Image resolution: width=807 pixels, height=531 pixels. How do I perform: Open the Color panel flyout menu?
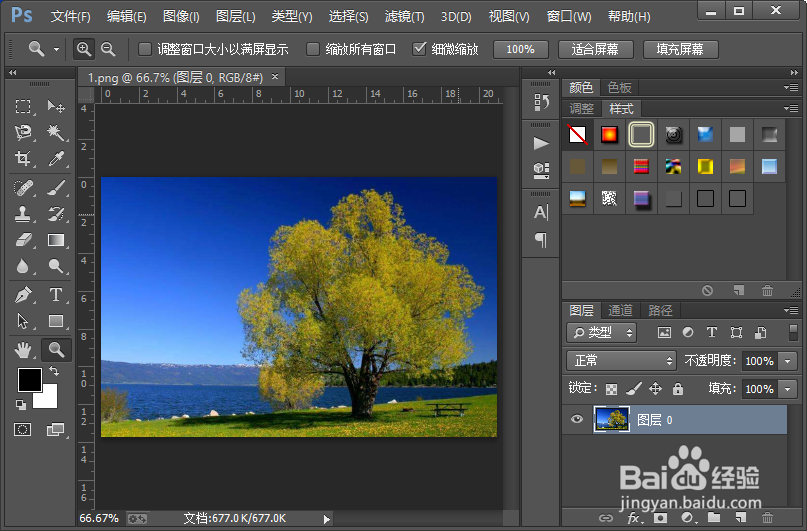[x=791, y=87]
